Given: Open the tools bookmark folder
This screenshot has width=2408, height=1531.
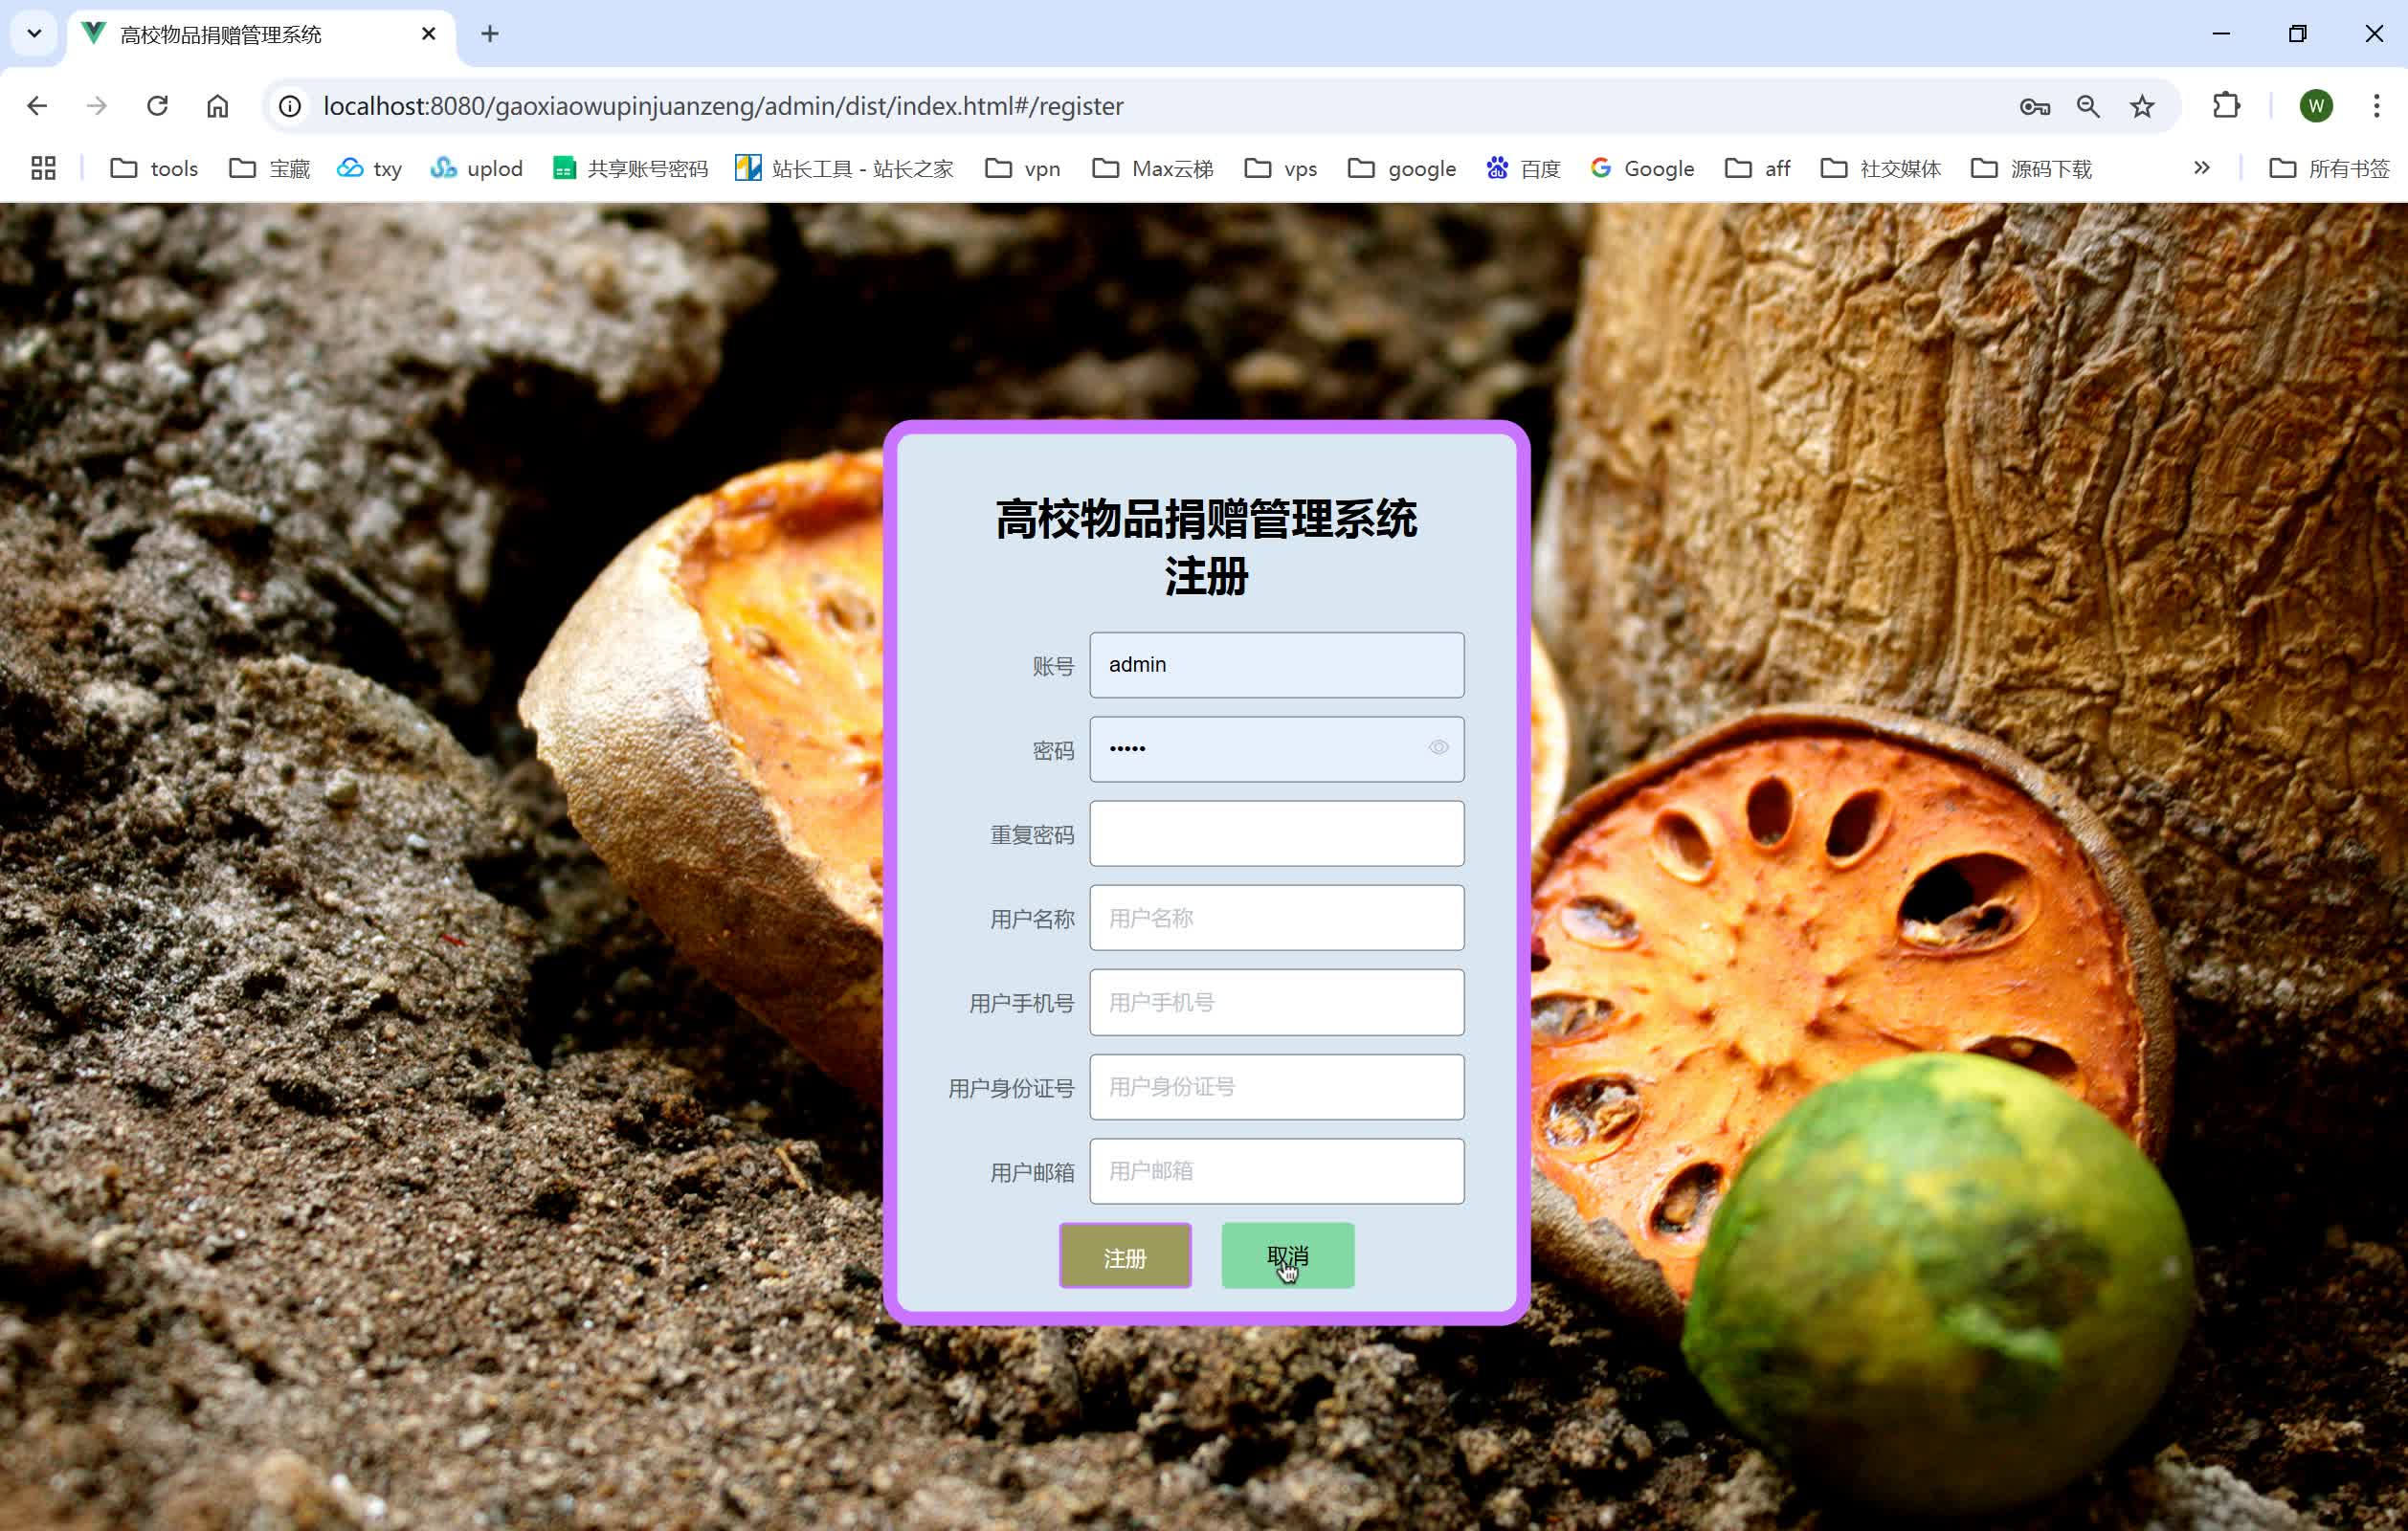Looking at the screenshot, I should click(154, 168).
